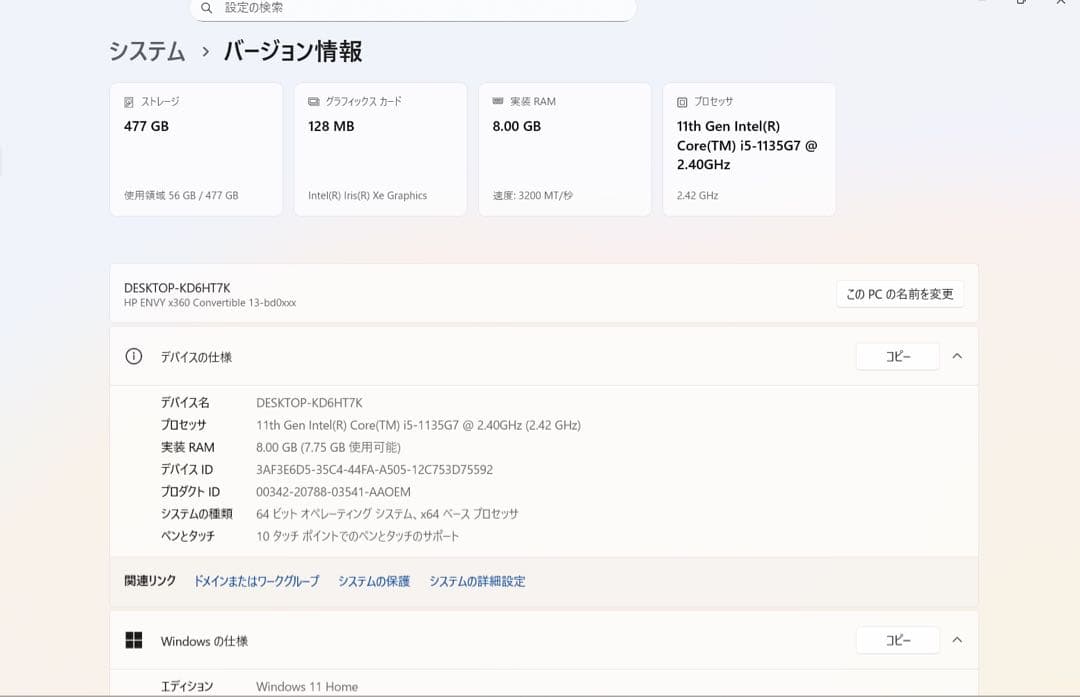Click the Windows logo icon
The height and width of the screenshot is (697, 1080).
tap(134, 641)
